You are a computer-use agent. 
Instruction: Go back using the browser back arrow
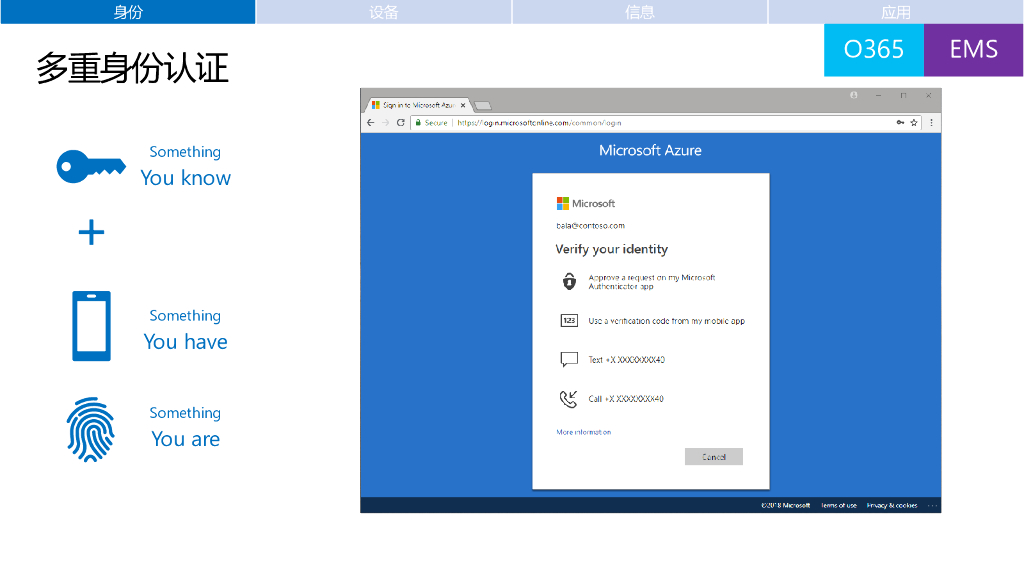pyautogui.click(x=370, y=122)
